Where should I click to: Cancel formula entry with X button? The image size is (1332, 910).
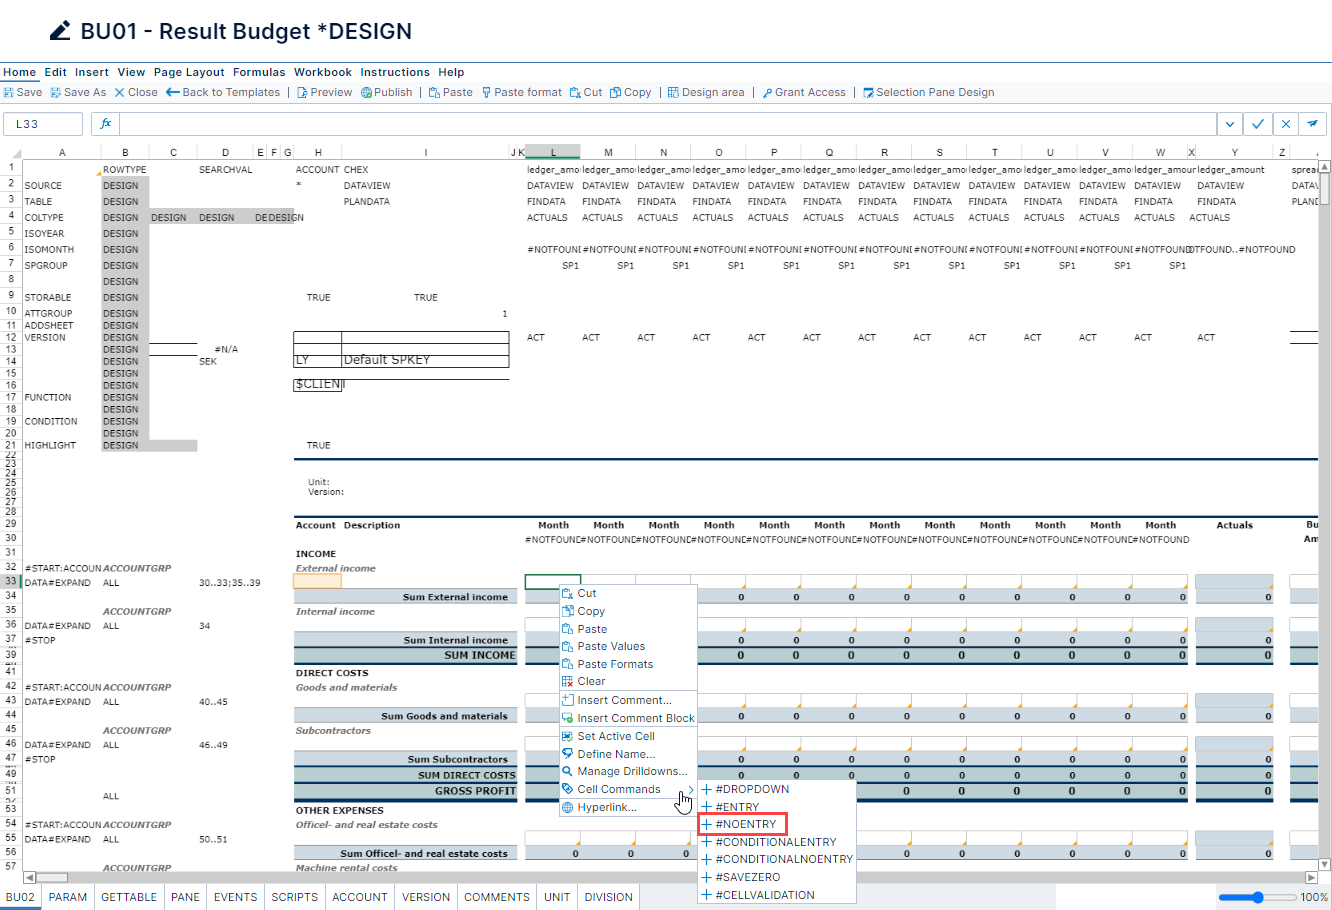tap(1286, 124)
